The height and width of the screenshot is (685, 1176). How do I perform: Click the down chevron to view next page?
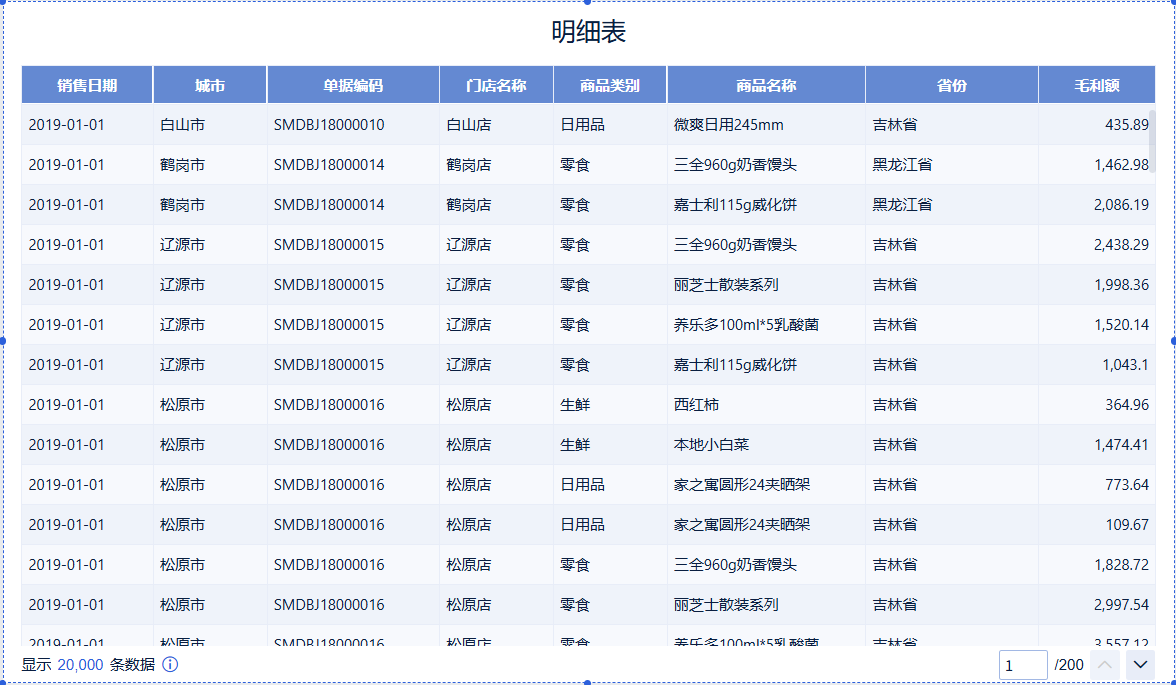coord(1139,664)
